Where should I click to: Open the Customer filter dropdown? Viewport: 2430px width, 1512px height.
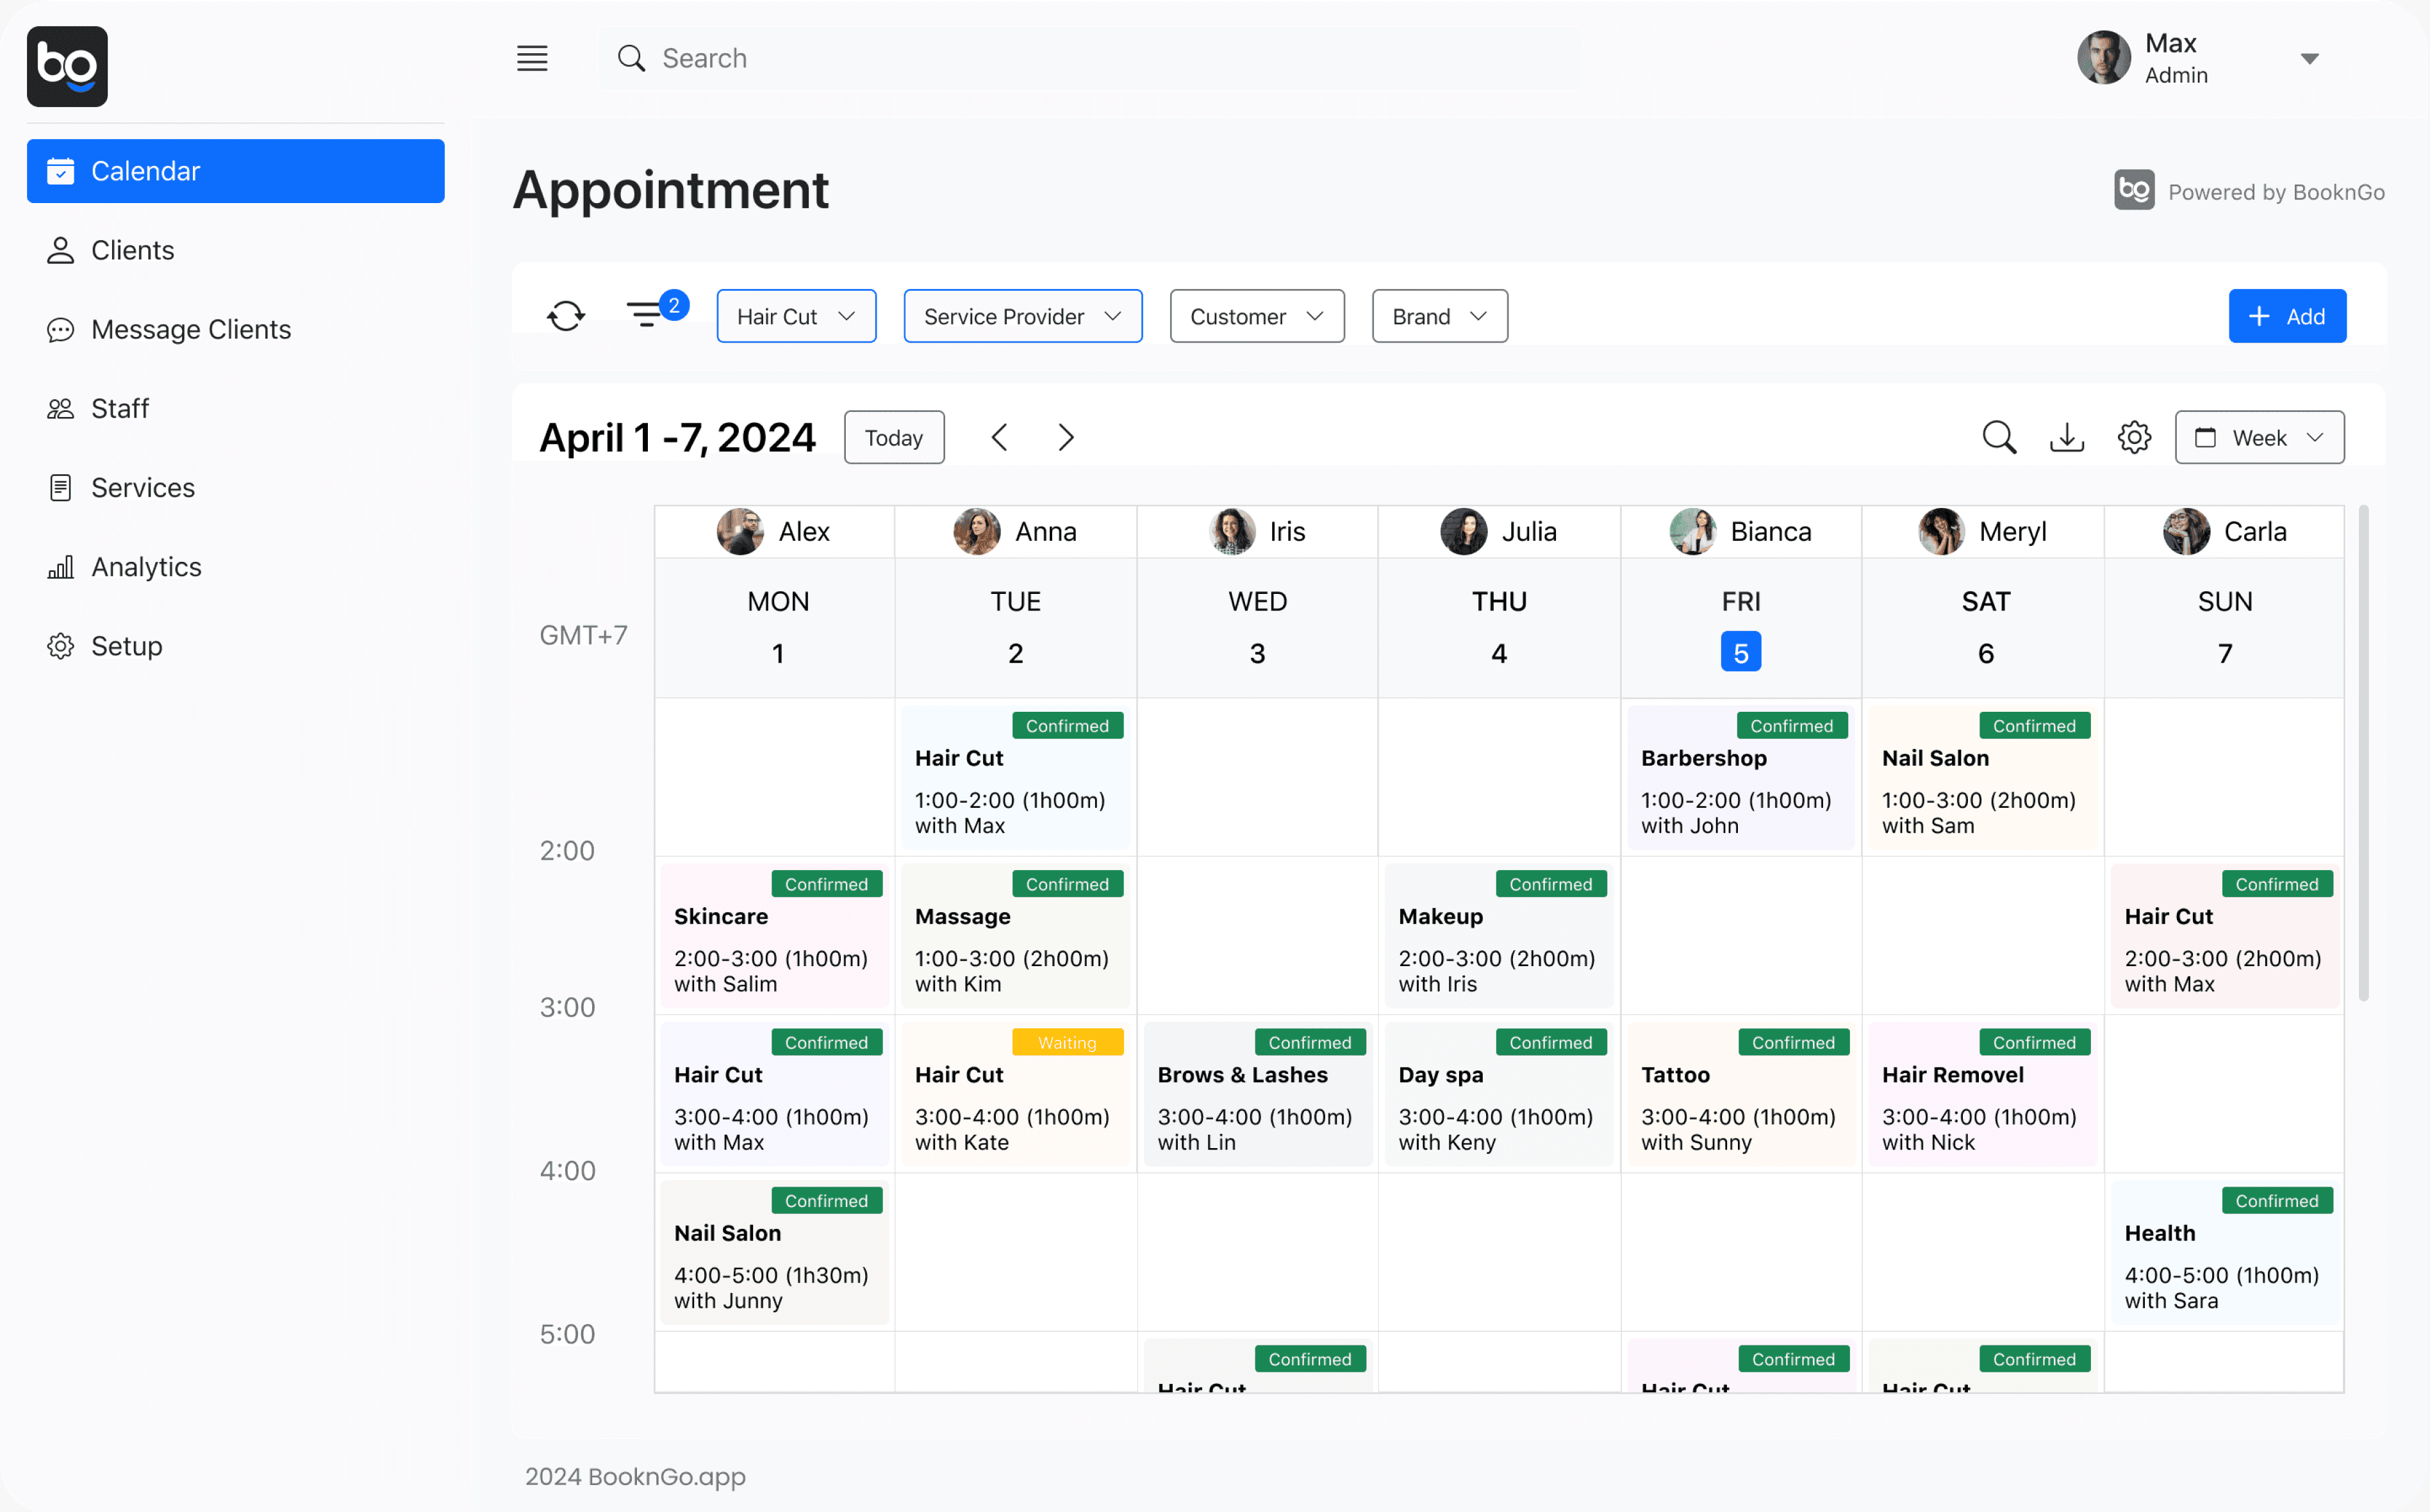[x=1256, y=315]
